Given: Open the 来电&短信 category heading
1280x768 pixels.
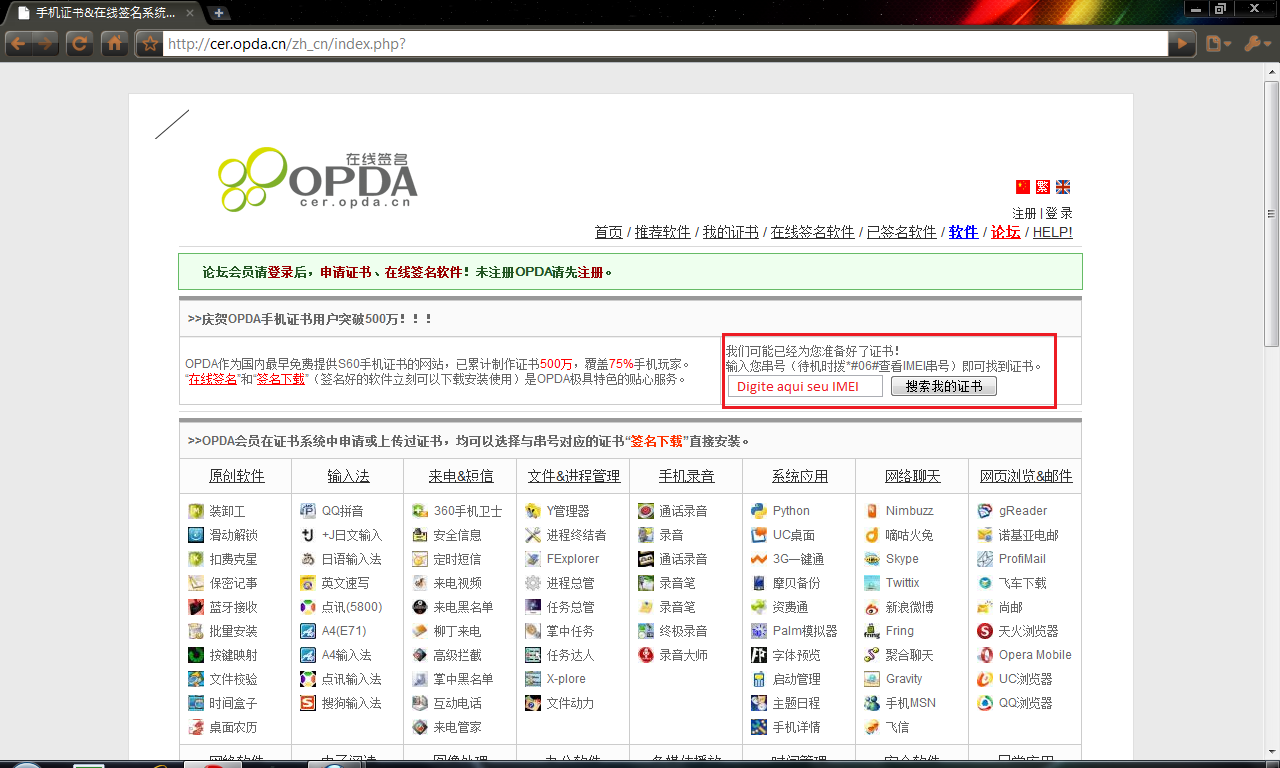Looking at the screenshot, I should click(461, 476).
